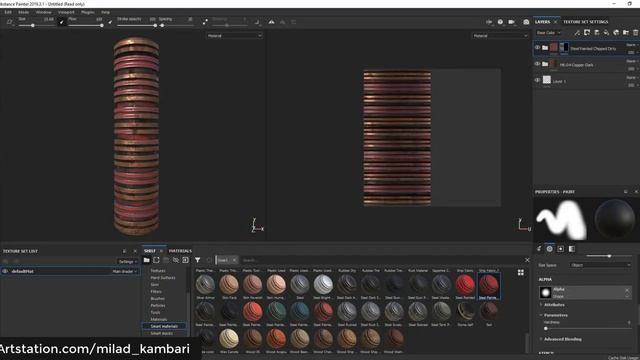Image resolution: width=640 pixels, height=360 pixels.
Task: Add a new paint layer
Action: tap(596, 33)
